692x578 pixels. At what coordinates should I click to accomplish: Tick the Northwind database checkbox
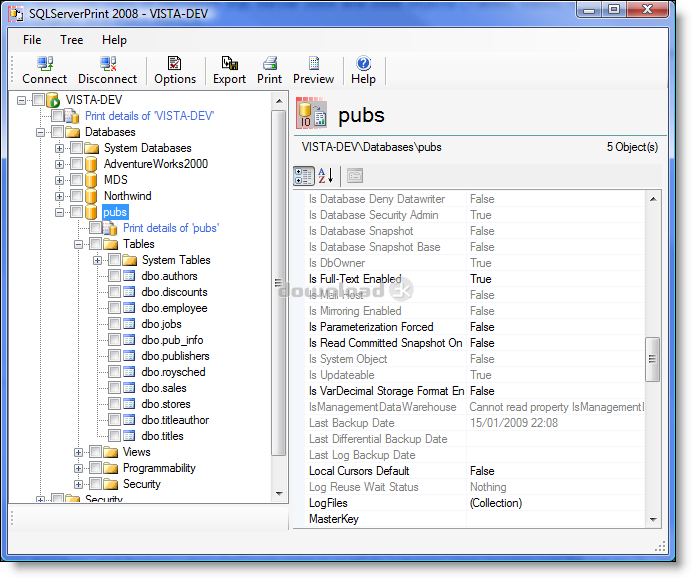click(x=76, y=195)
